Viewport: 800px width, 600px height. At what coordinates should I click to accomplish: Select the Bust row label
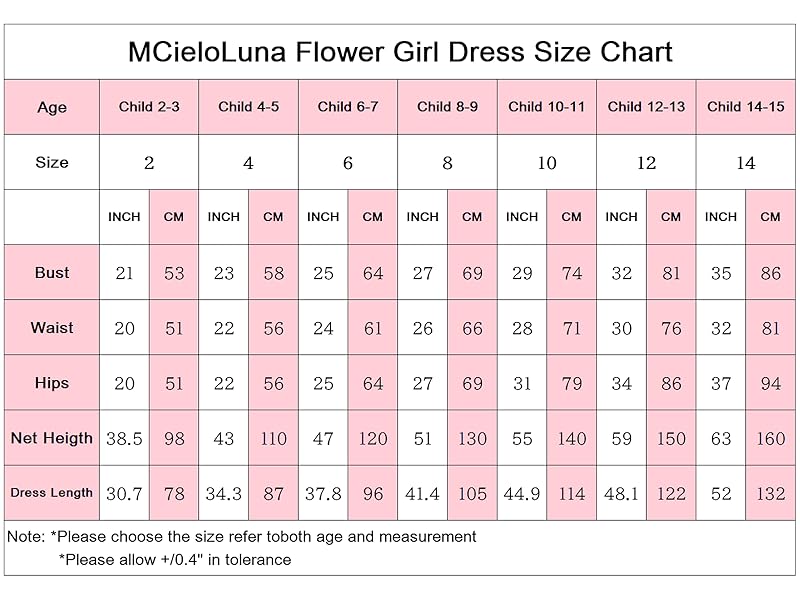tap(52, 273)
